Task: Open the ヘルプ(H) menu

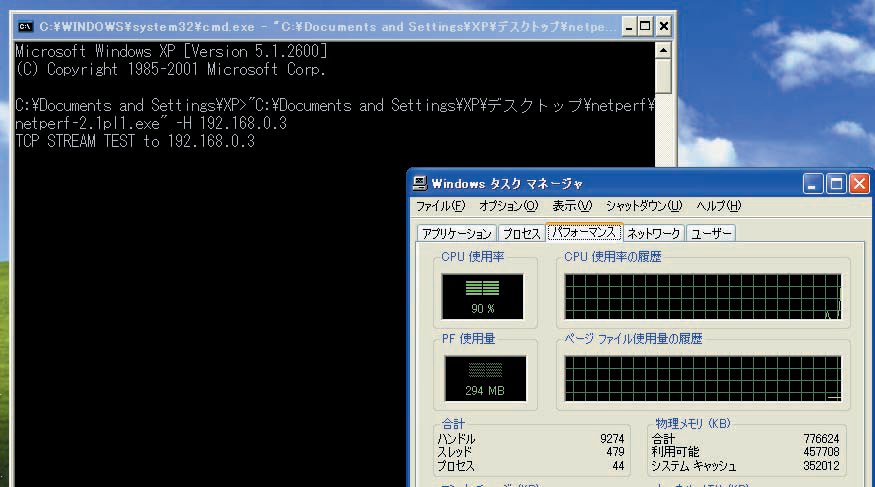Action: (719, 206)
